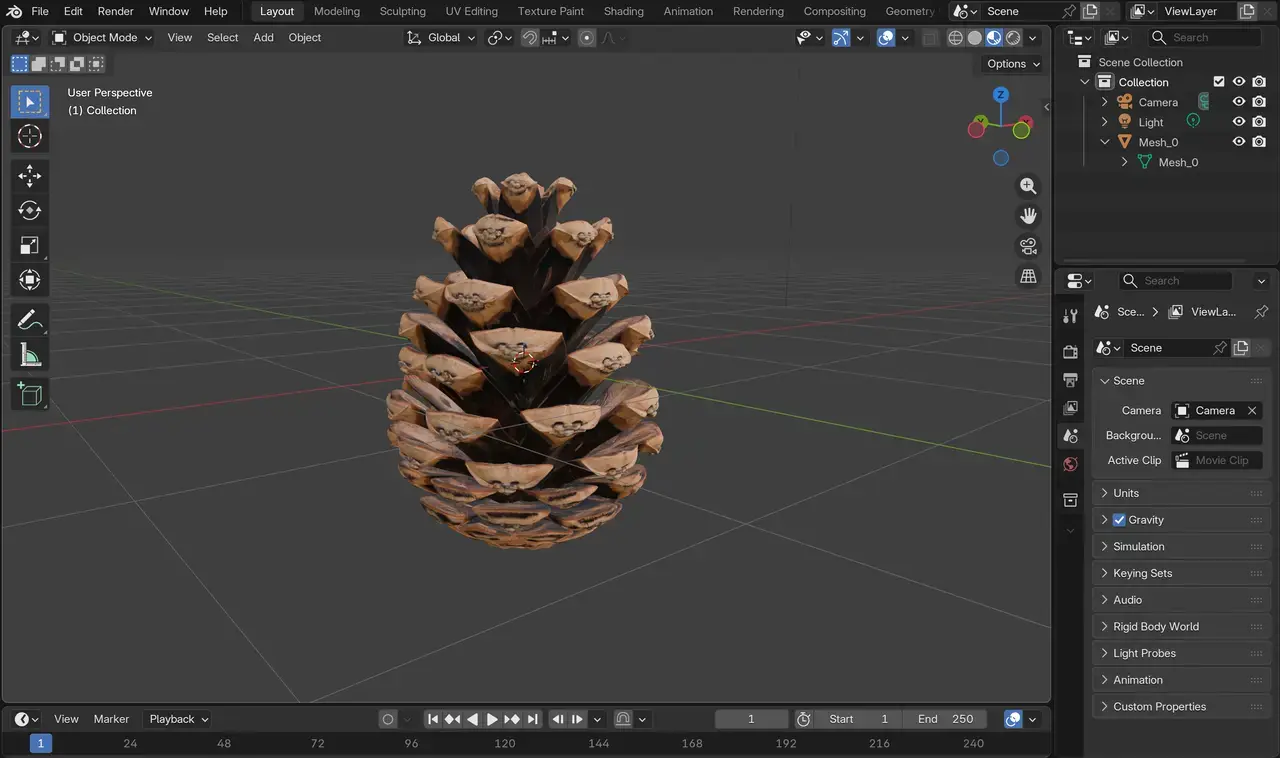Image resolution: width=1280 pixels, height=758 pixels.
Task: Expand the Simulation panel
Action: point(1180,547)
